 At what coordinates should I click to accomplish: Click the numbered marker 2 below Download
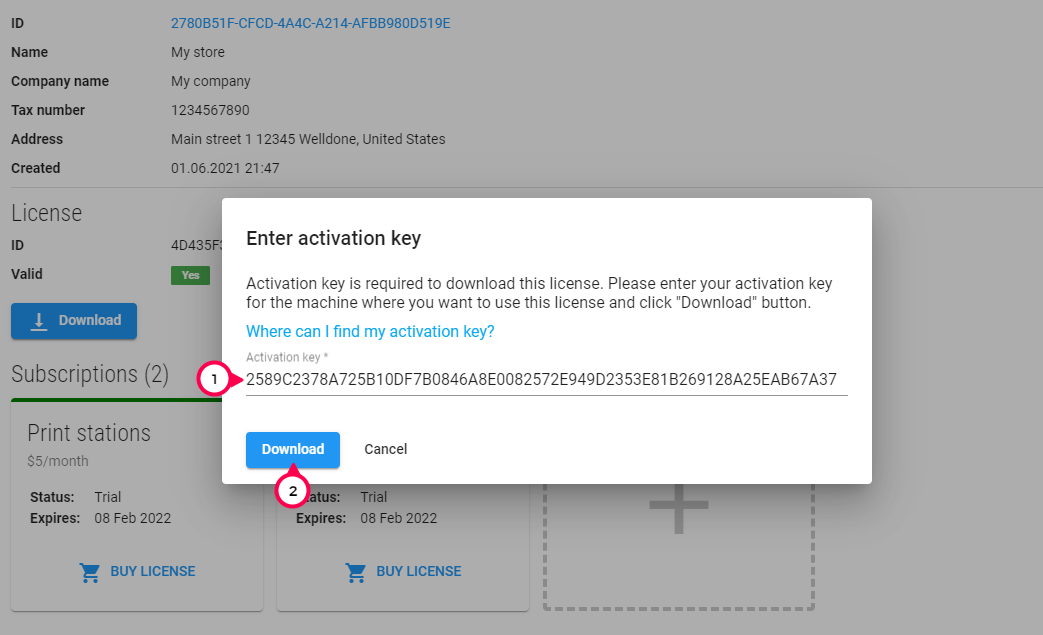coord(292,491)
